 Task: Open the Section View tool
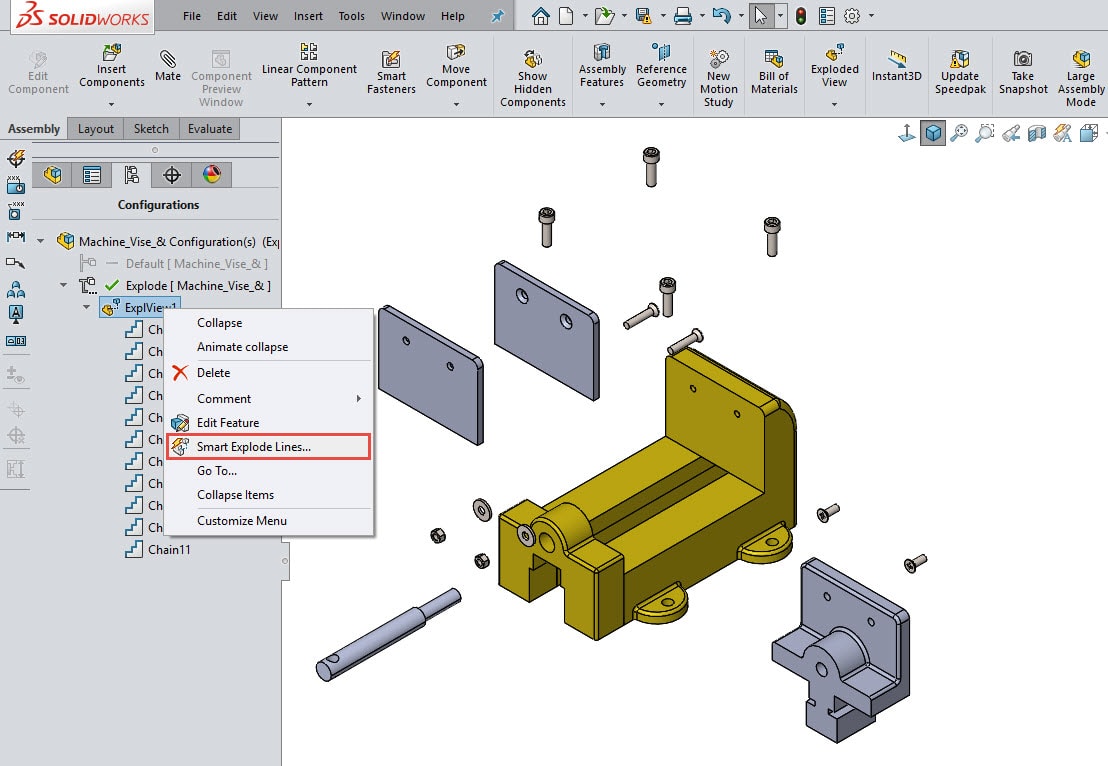(1037, 131)
